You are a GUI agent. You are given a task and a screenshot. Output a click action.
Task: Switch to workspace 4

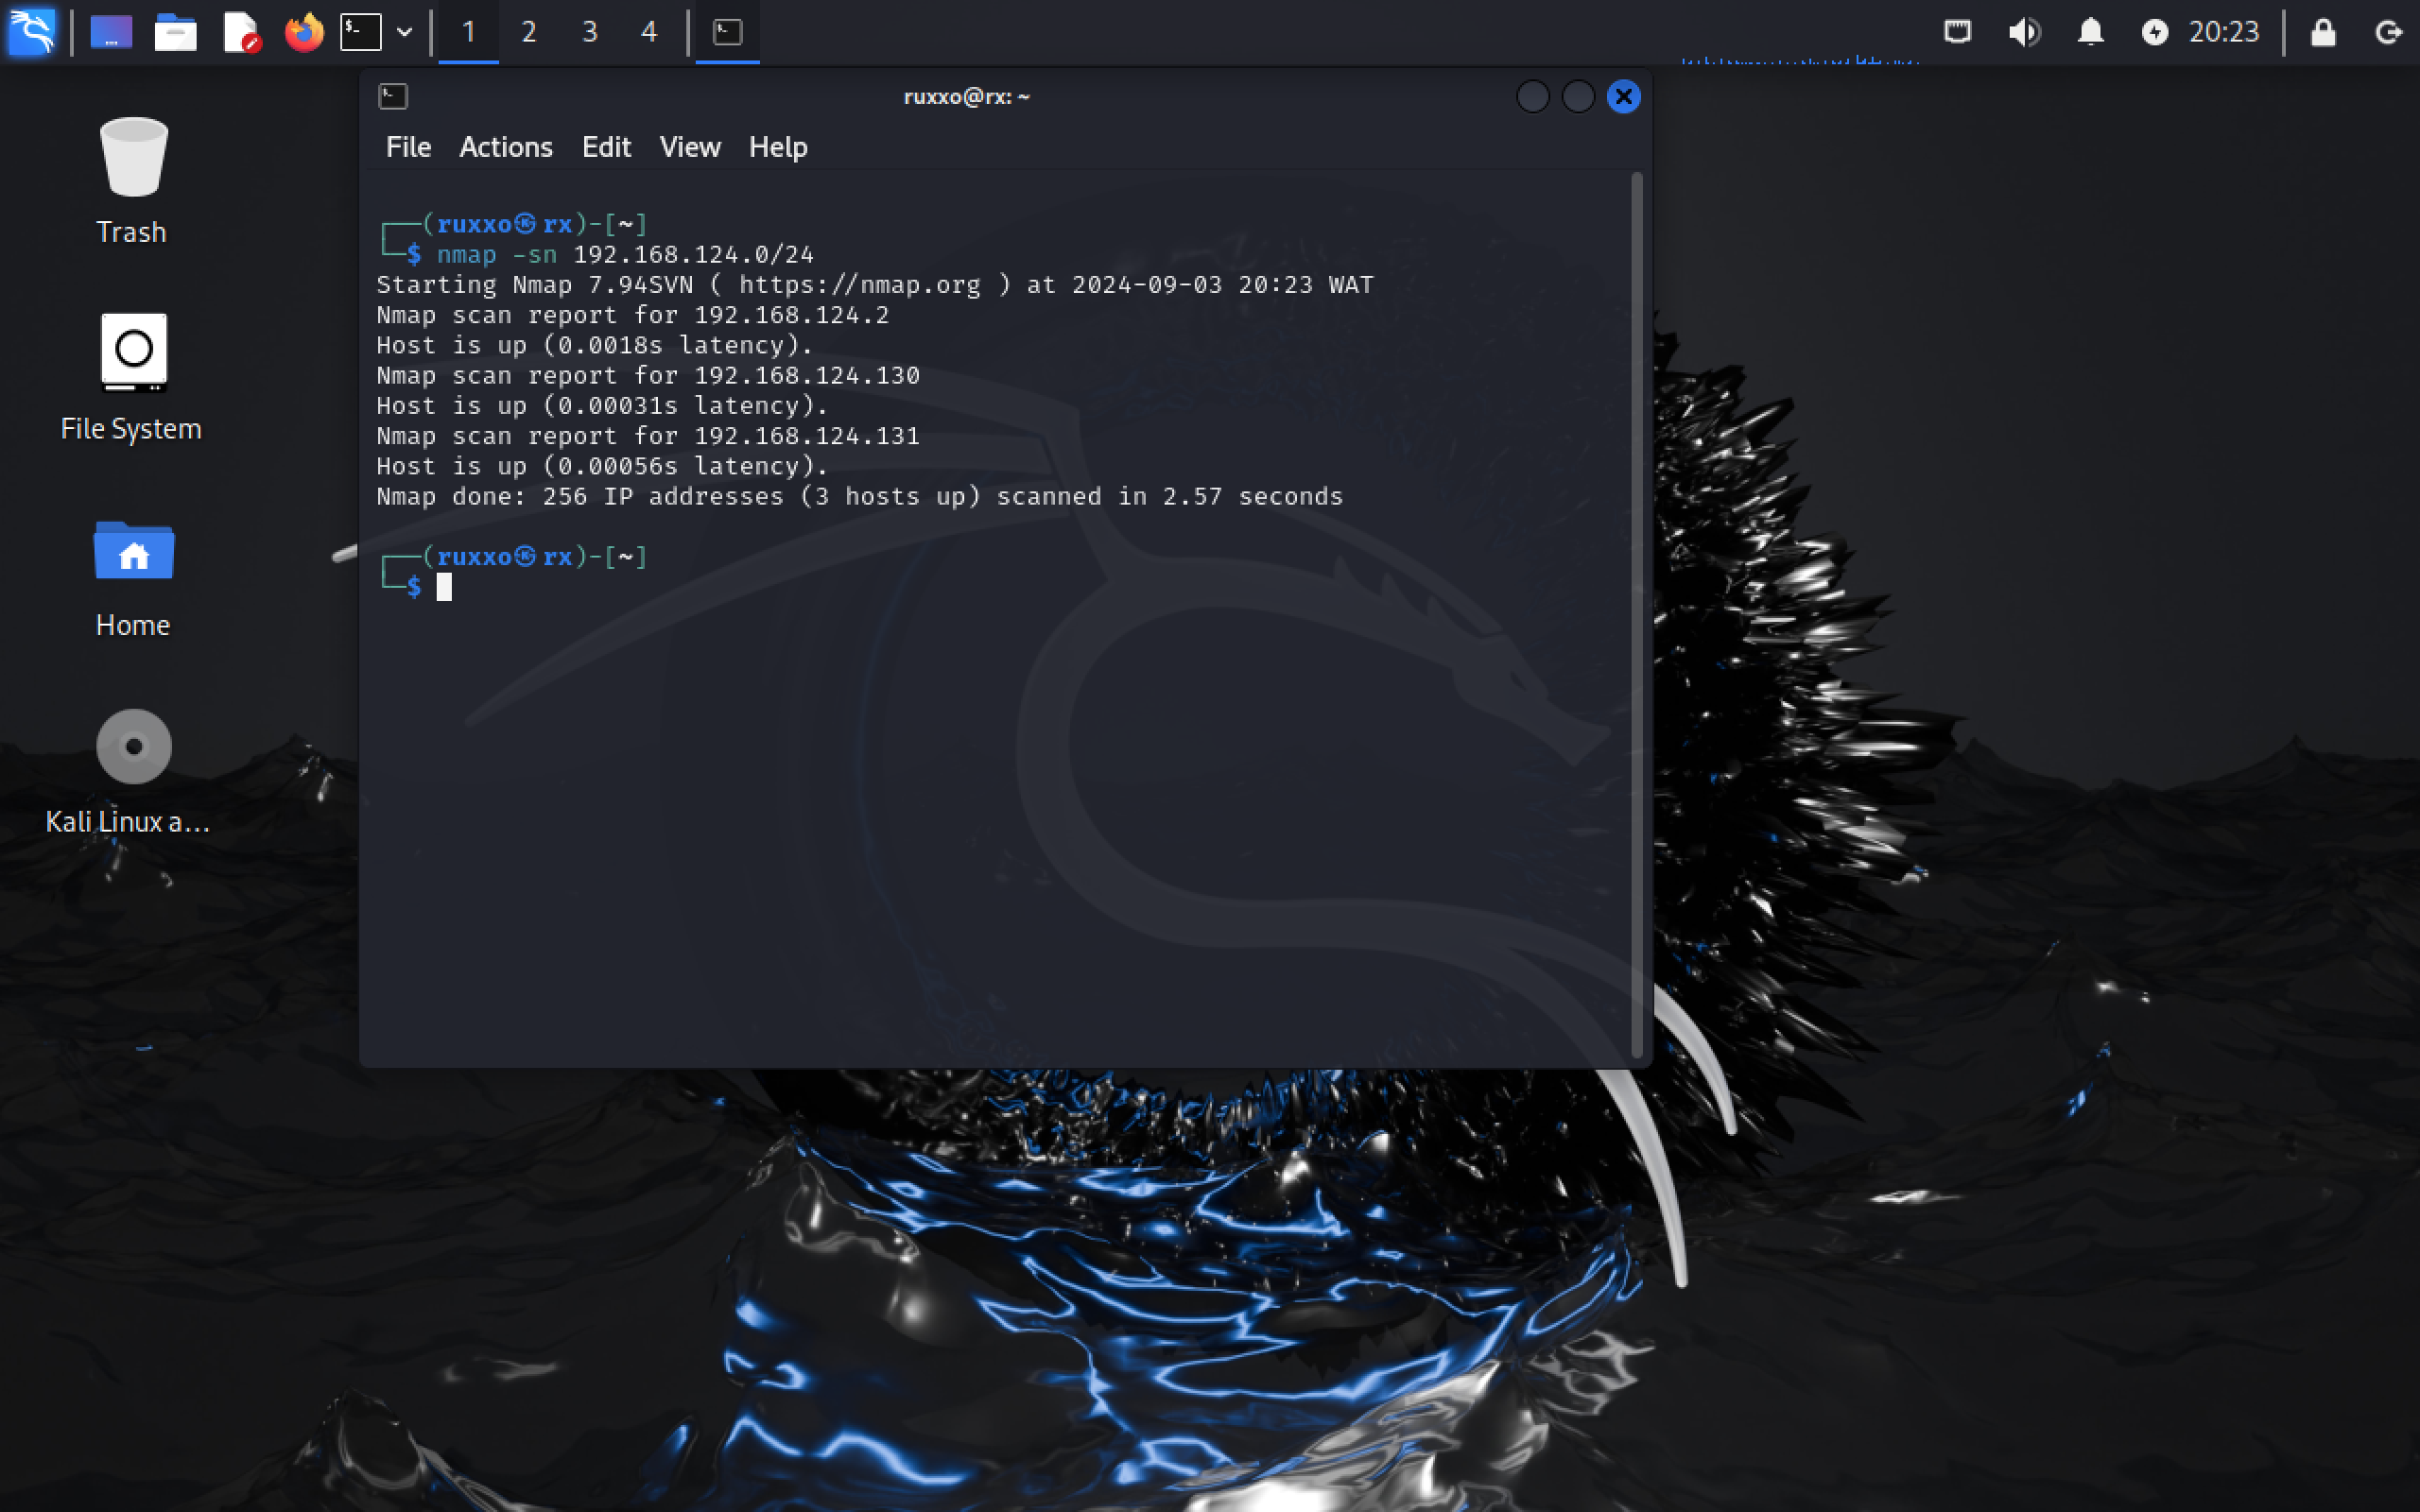pos(649,32)
